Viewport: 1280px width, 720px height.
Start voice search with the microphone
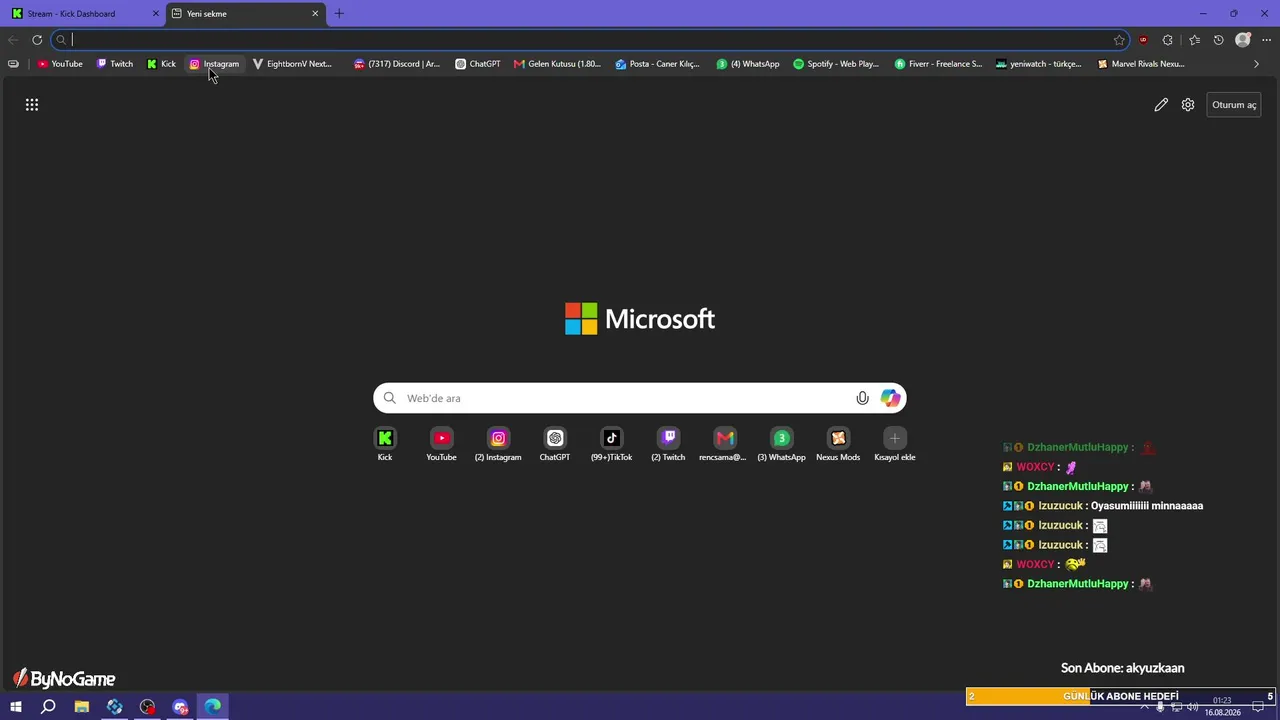(863, 398)
